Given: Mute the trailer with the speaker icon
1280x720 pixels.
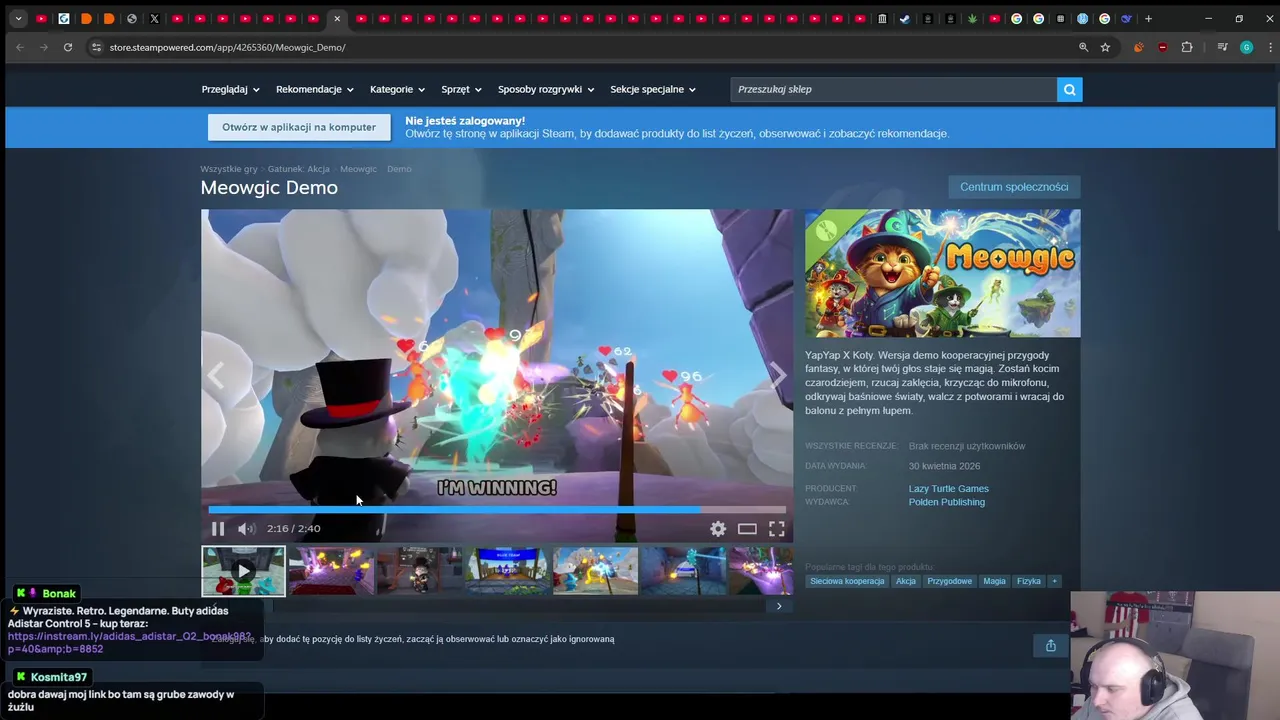Looking at the screenshot, I should click(x=246, y=529).
